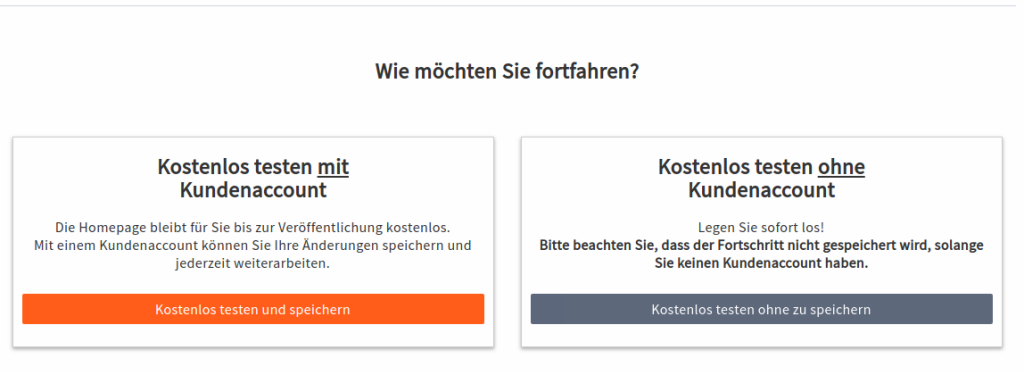Click the Sie keinen Kundenaccount haben line
The image size is (1024, 374).
pyautogui.click(x=761, y=264)
